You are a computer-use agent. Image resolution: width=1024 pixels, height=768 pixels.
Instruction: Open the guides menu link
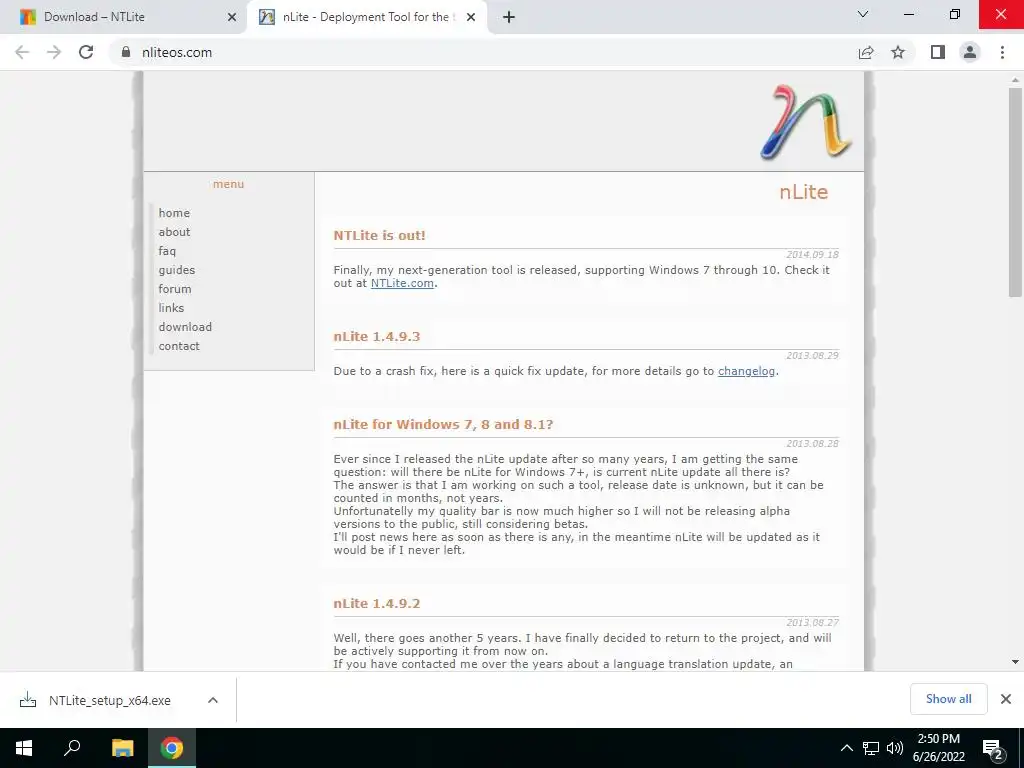coord(176,270)
